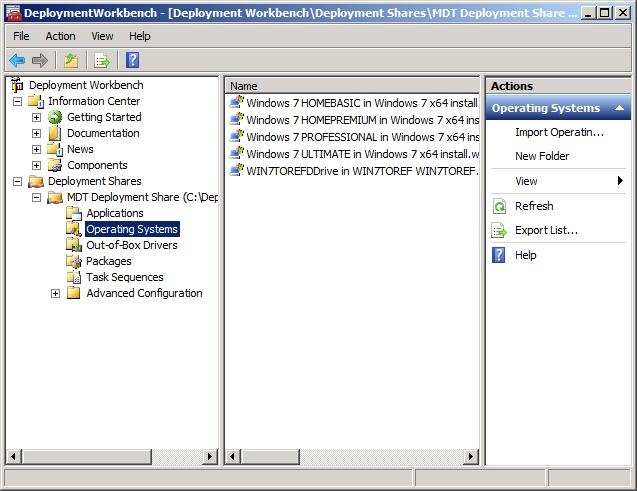Viewport: 637px width, 491px height.
Task: Expand the News node
Action: [x=37, y=149]
